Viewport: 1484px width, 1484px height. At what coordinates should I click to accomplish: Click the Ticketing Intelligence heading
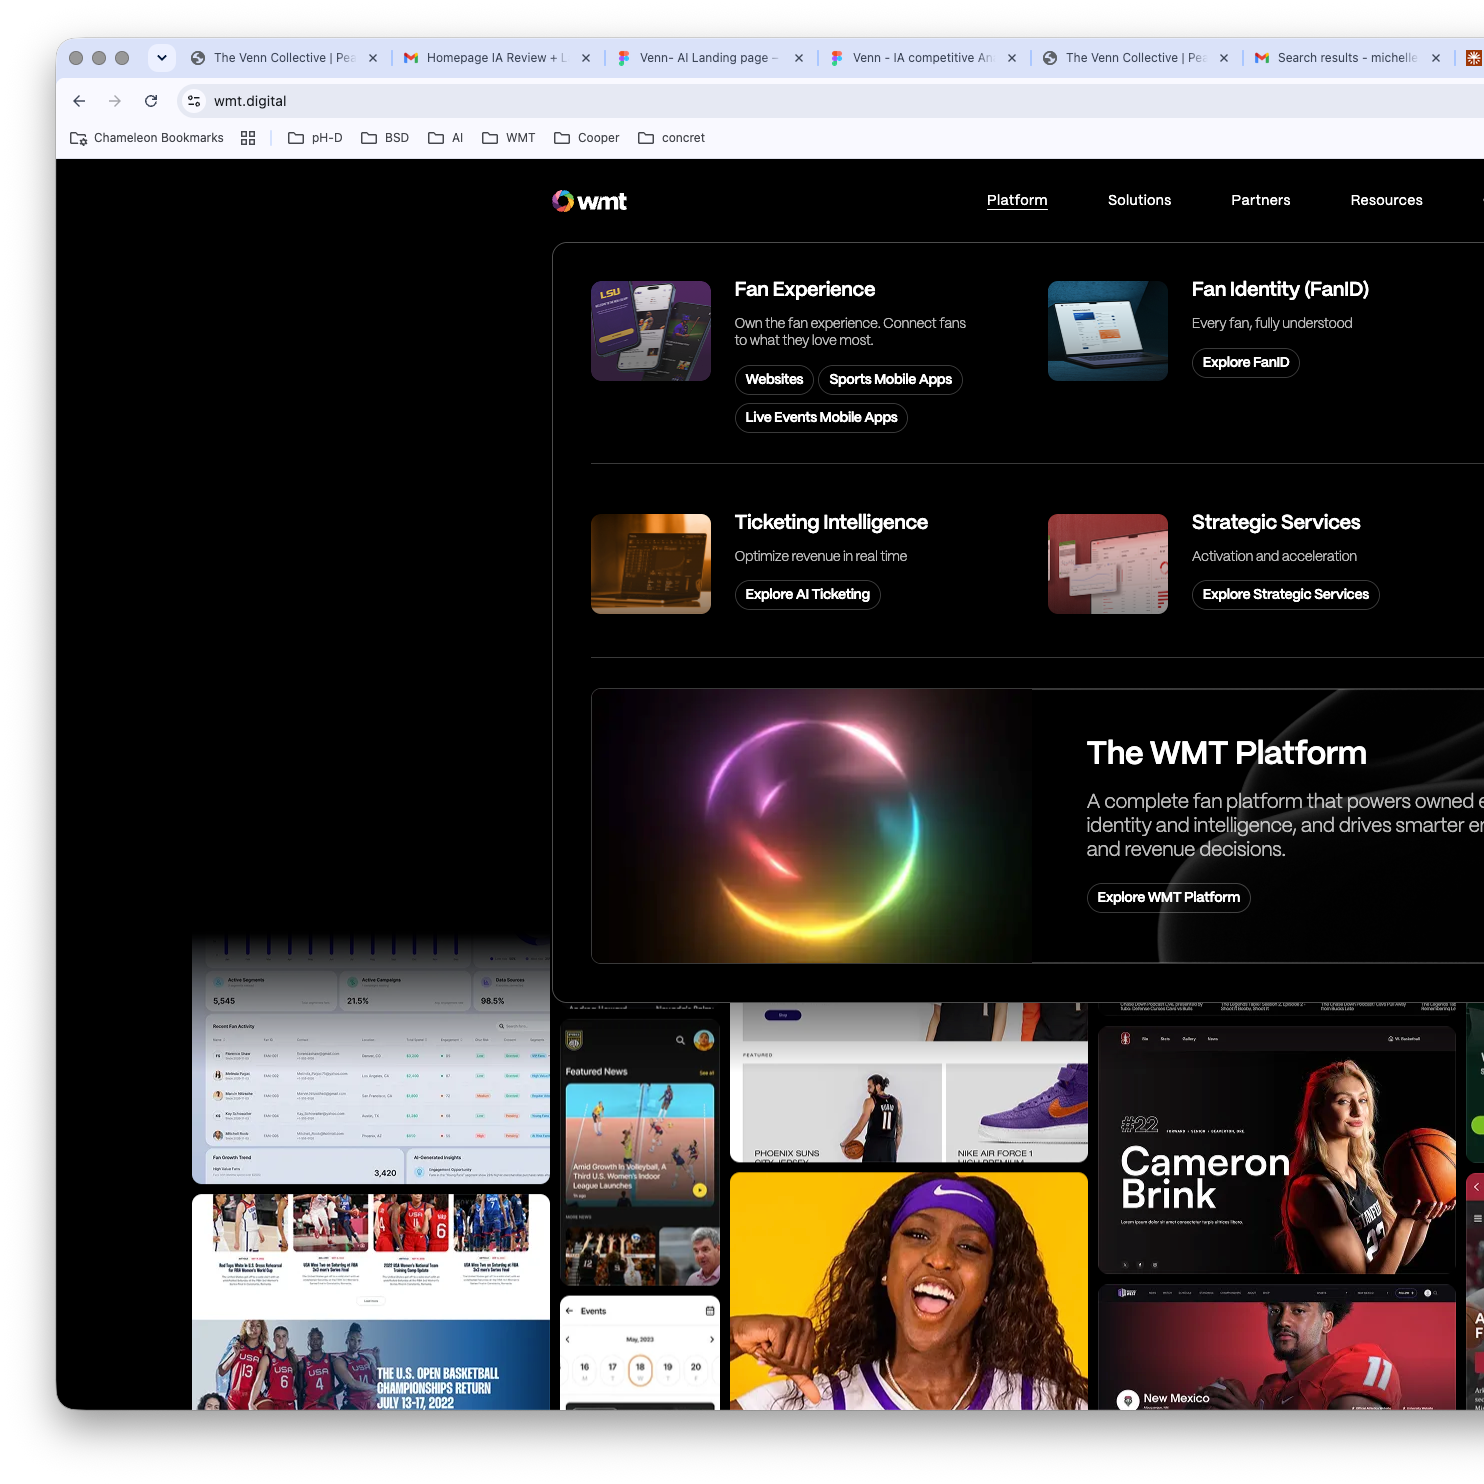(x=831, y=523)
